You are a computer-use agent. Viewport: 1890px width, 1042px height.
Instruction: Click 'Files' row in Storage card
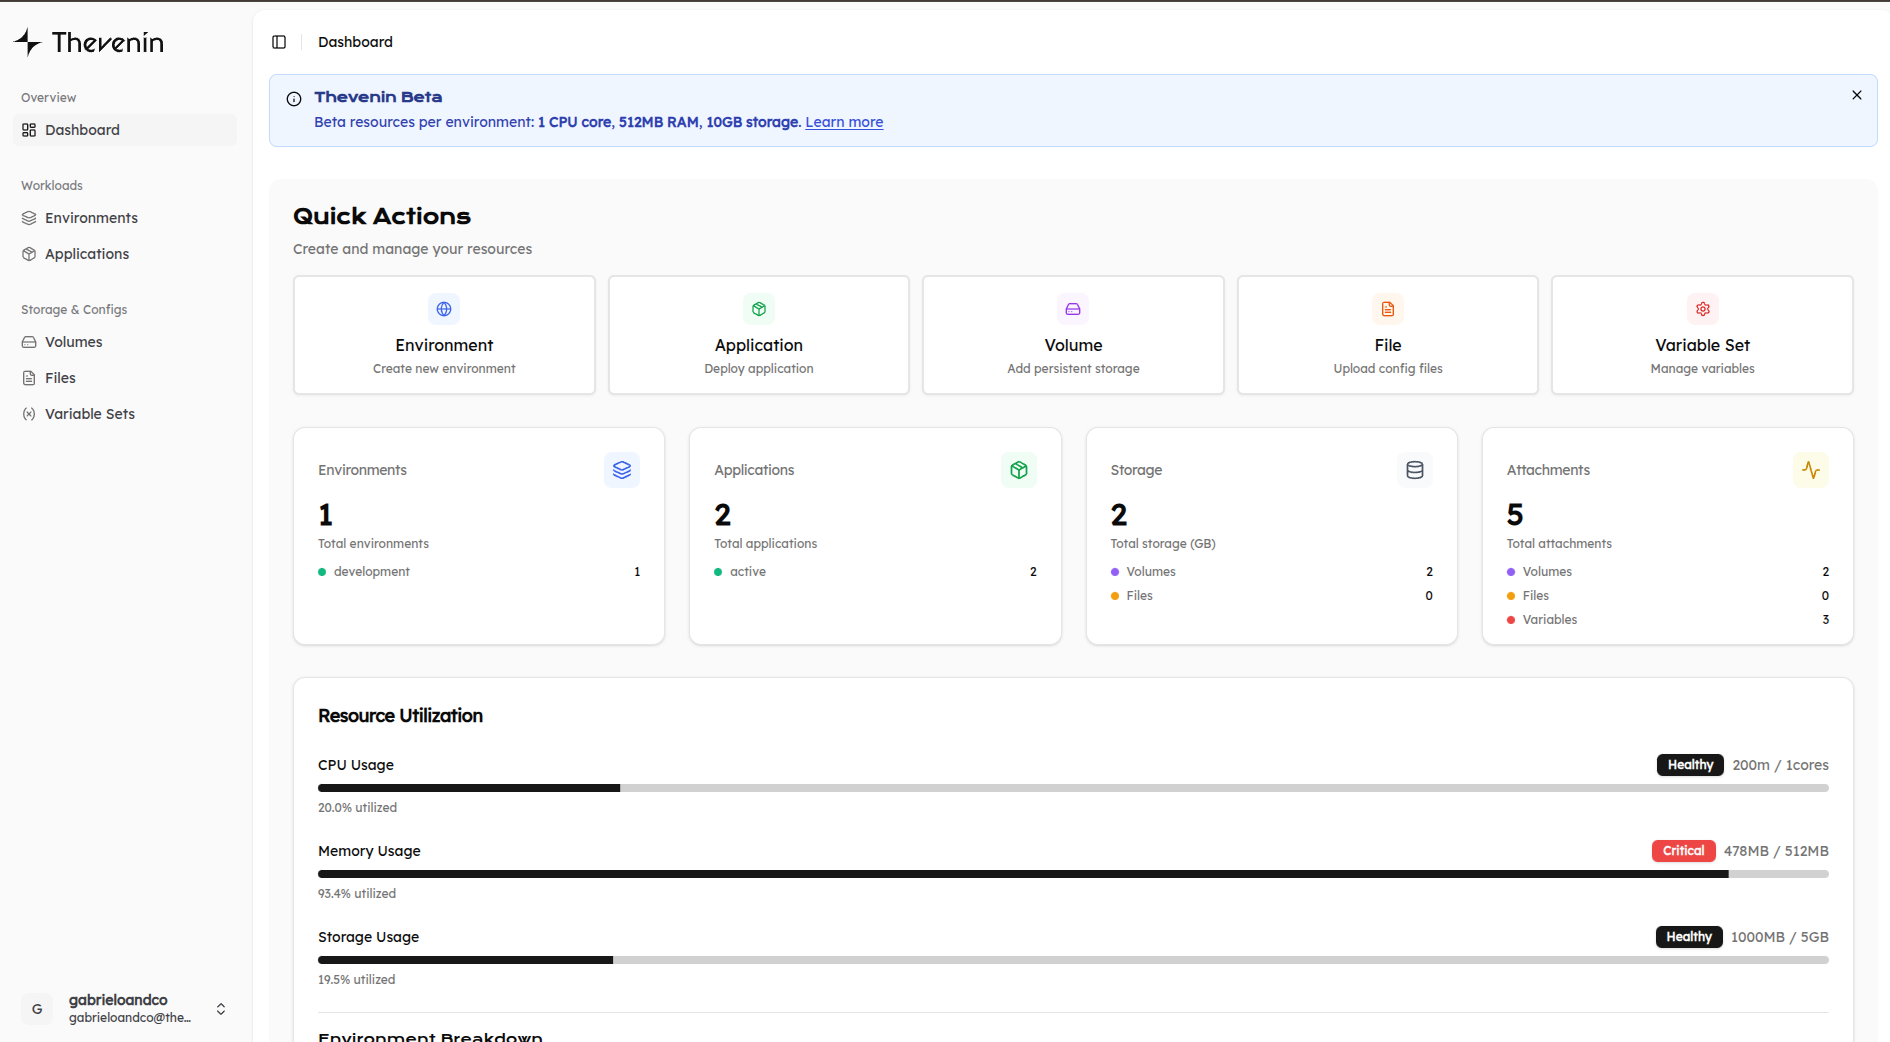point(1272,596)
